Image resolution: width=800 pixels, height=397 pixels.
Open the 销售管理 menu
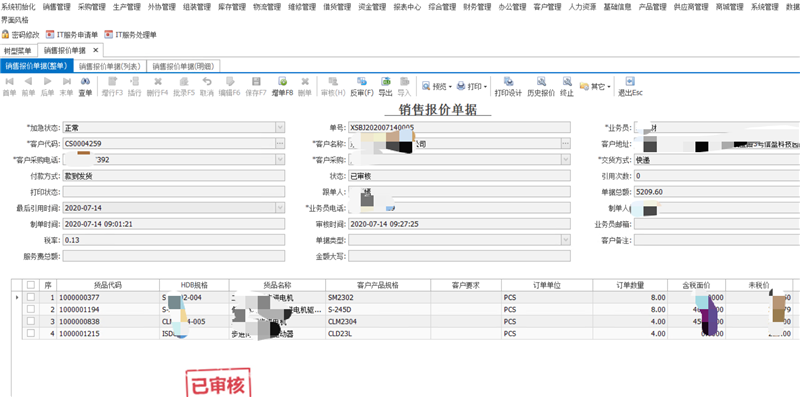coord(56,7)
